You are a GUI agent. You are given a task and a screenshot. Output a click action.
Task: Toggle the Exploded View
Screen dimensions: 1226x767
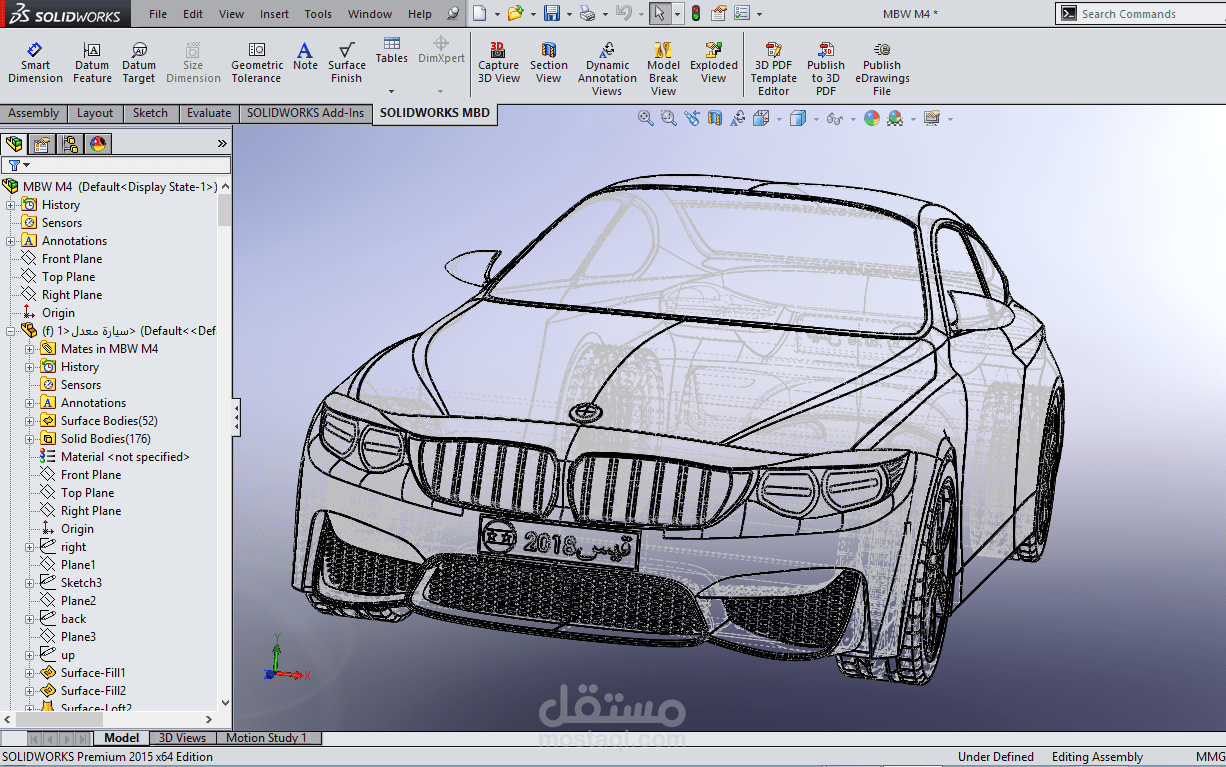coord(714,63)
